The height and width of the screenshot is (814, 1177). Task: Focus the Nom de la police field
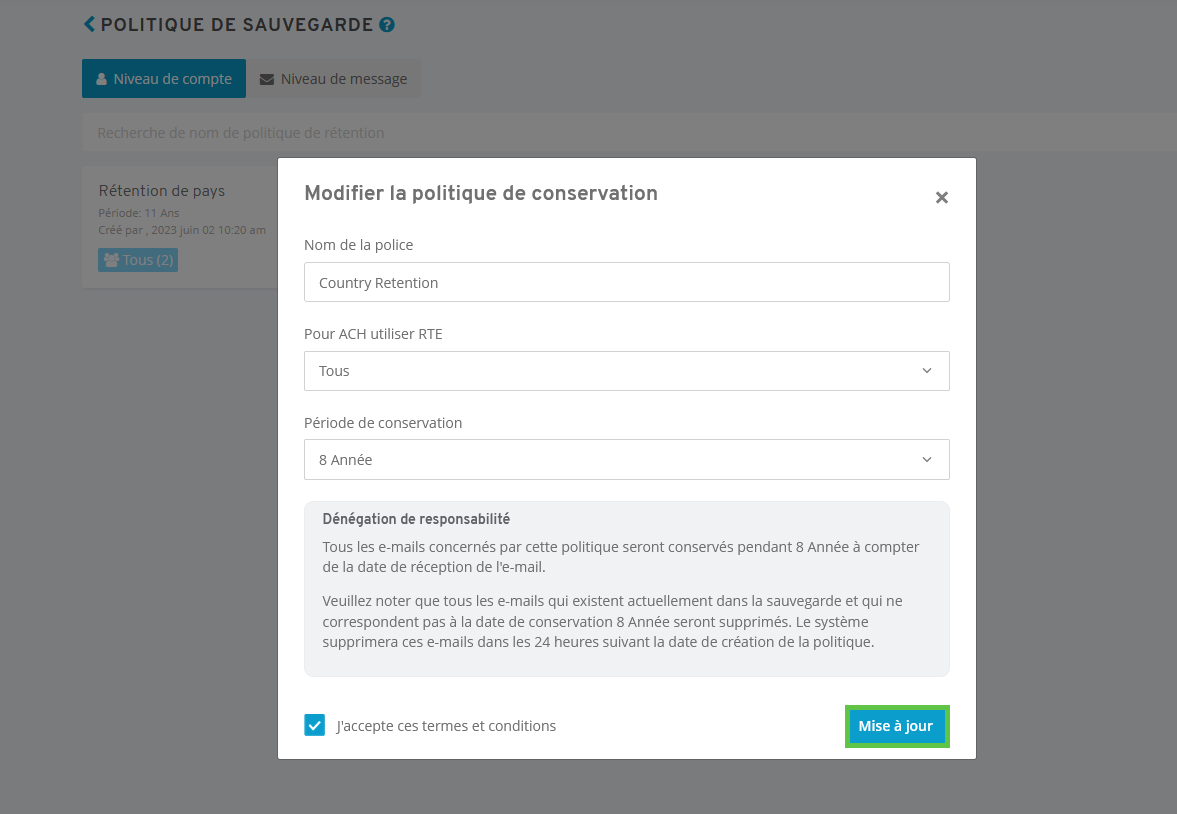tap(627, 282)
